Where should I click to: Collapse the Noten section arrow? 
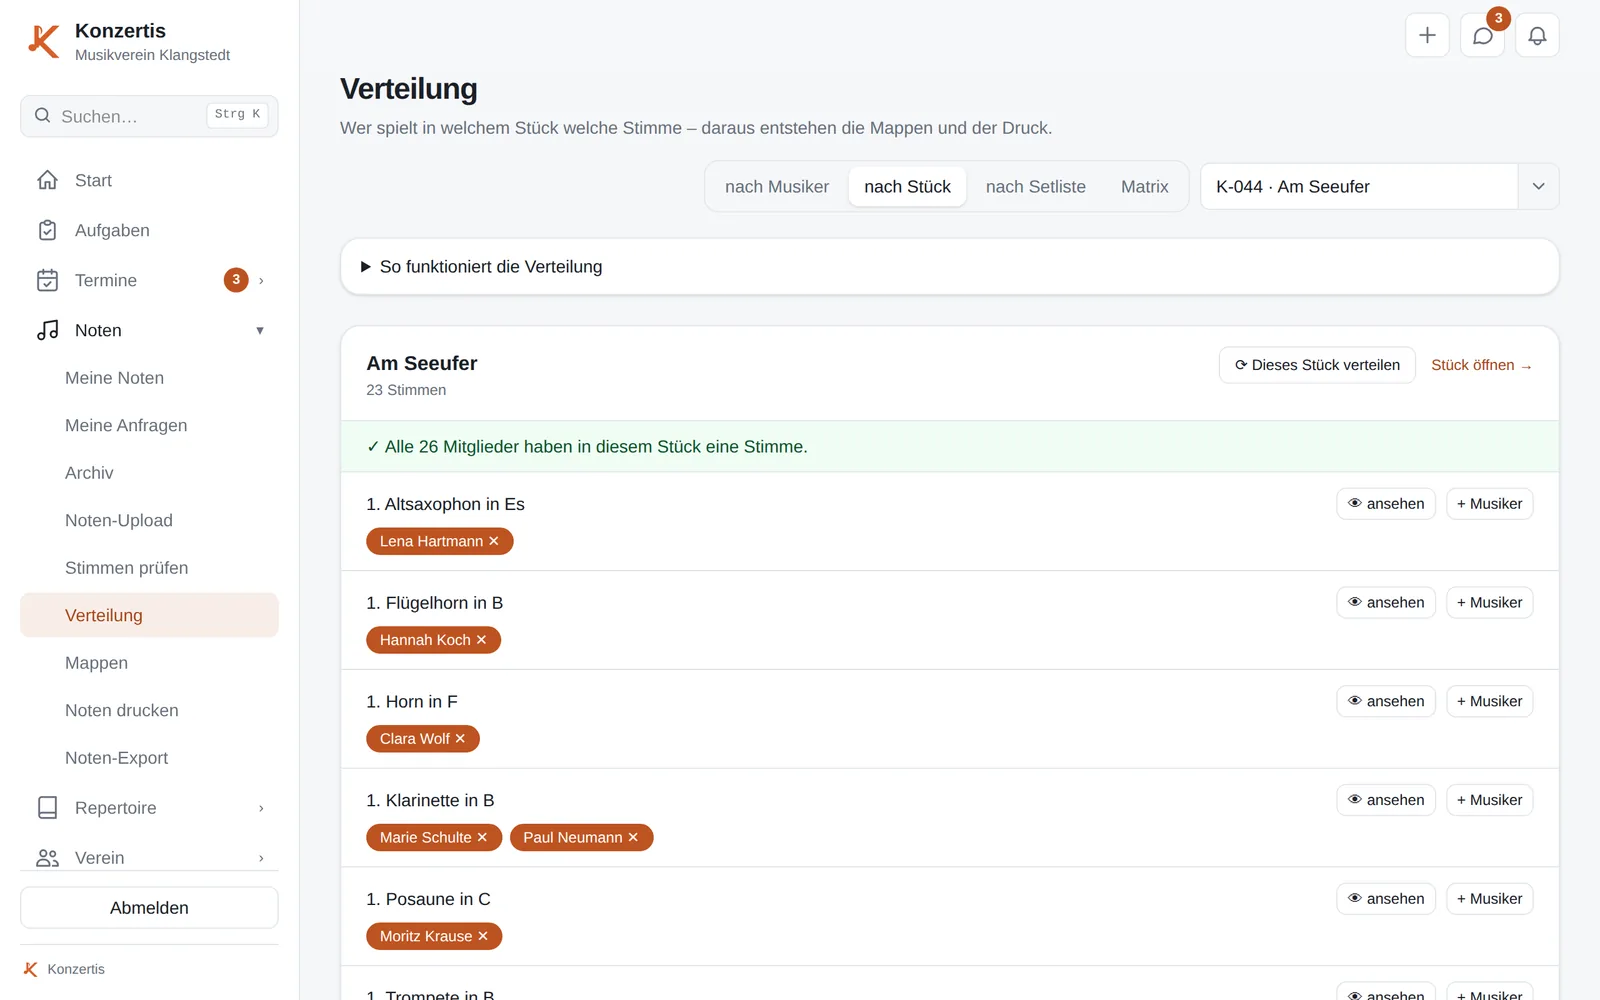click(x=260, y=331)
